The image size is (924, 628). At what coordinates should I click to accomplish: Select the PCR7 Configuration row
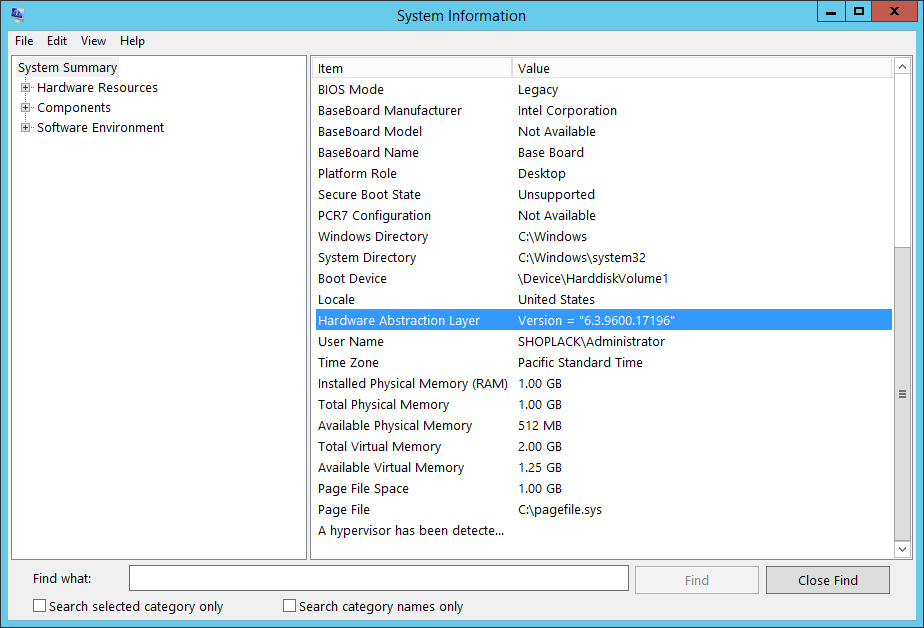pyautogui.click(x=603, y=216)
